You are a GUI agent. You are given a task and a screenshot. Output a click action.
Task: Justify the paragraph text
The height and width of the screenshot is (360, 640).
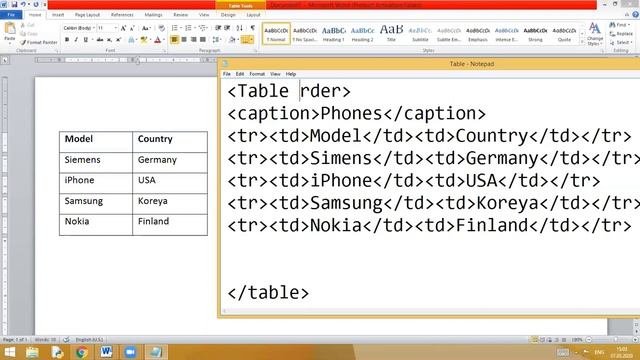click(202, 40)
